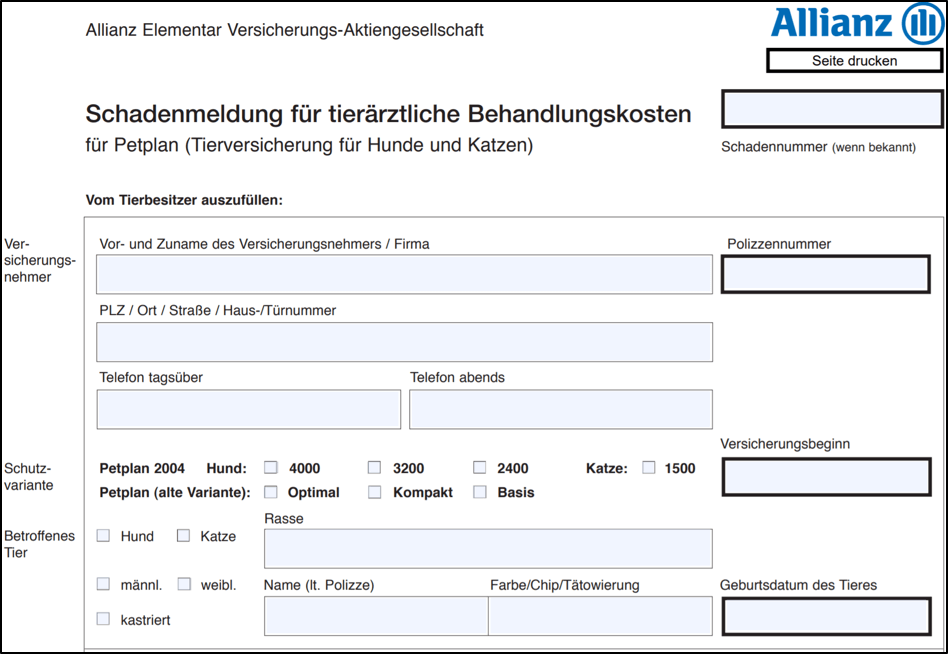948x654 pixels.
Task: Click the Petplan (alte Variante) label
Action: point(175,493)
